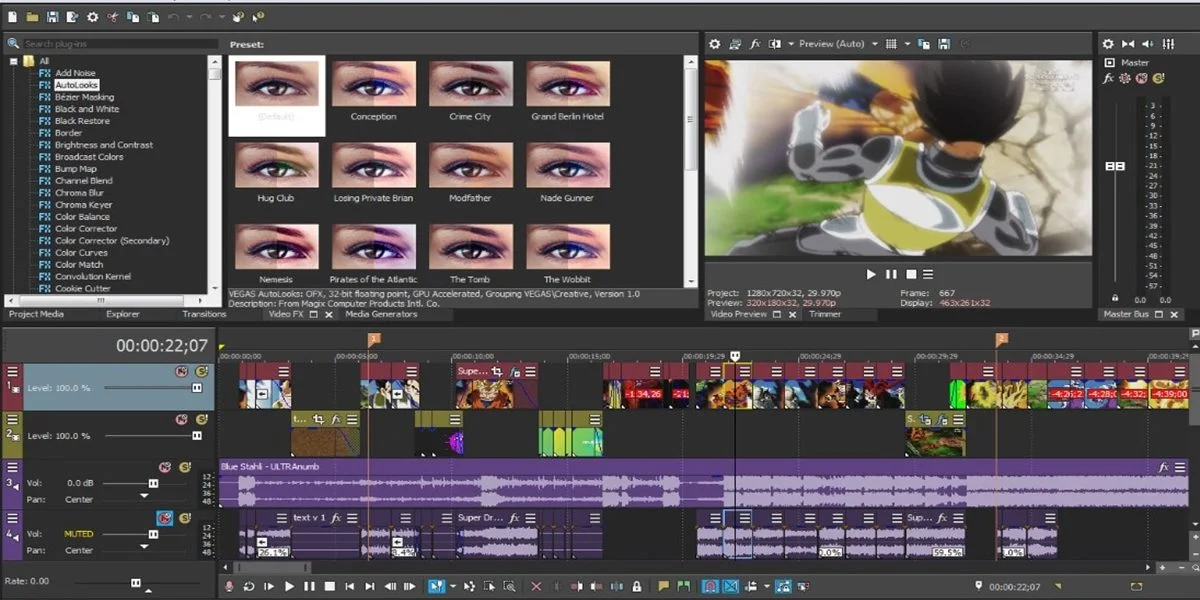
Task: Click the Downmix output icon in Master Bus
Action: point(1128,44)
